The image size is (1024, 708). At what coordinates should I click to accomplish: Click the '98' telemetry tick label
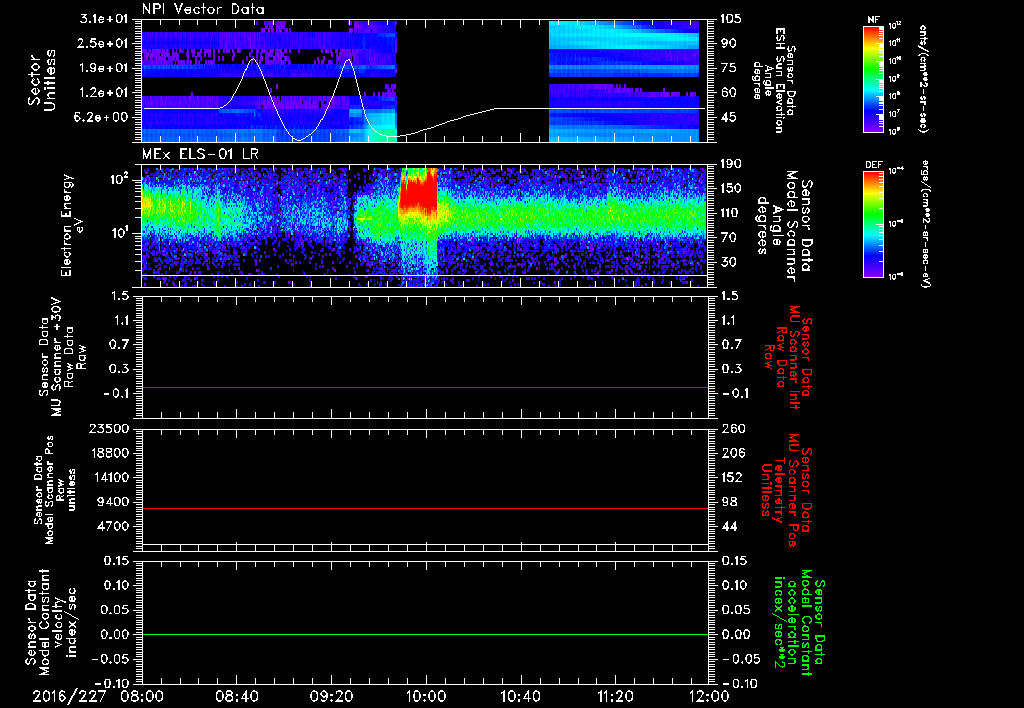click(728, 502)
